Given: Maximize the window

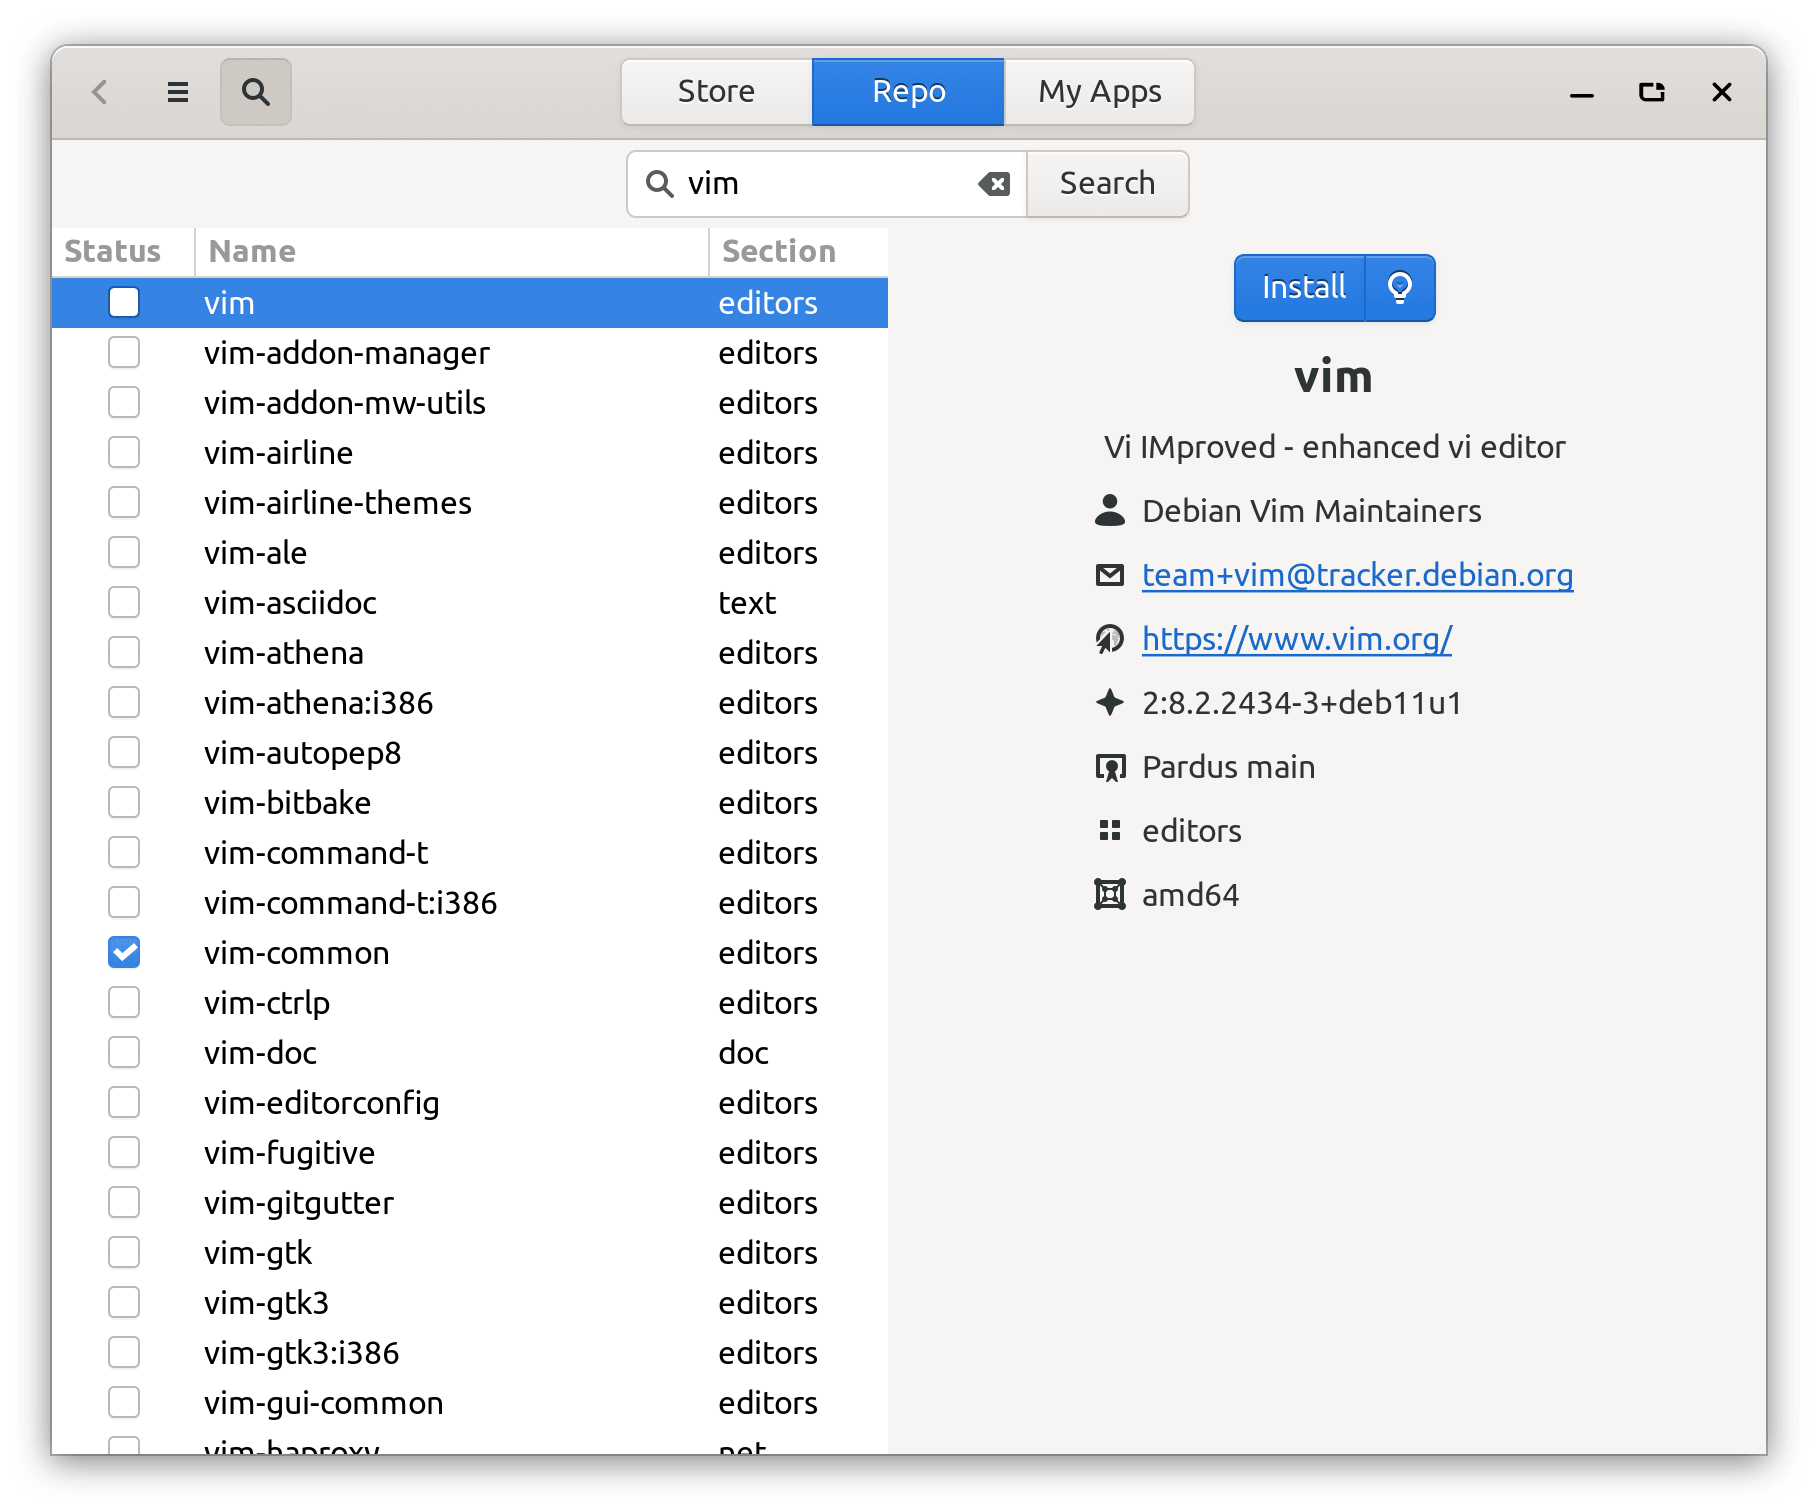Looking at the screenshot, I should pos(1652,92).
